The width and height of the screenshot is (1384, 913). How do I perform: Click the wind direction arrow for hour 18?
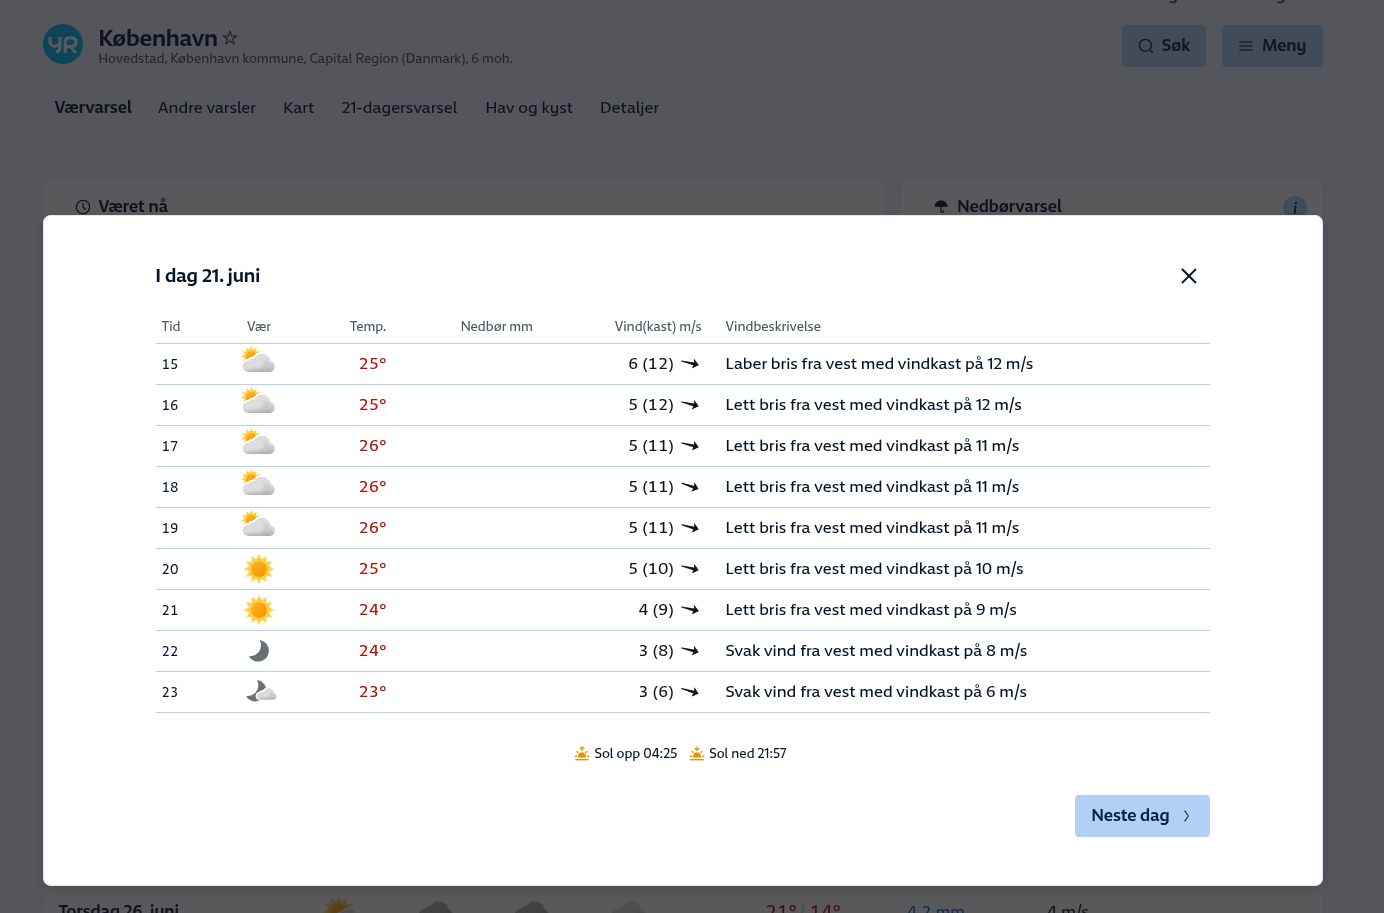[x=690, y=487]
